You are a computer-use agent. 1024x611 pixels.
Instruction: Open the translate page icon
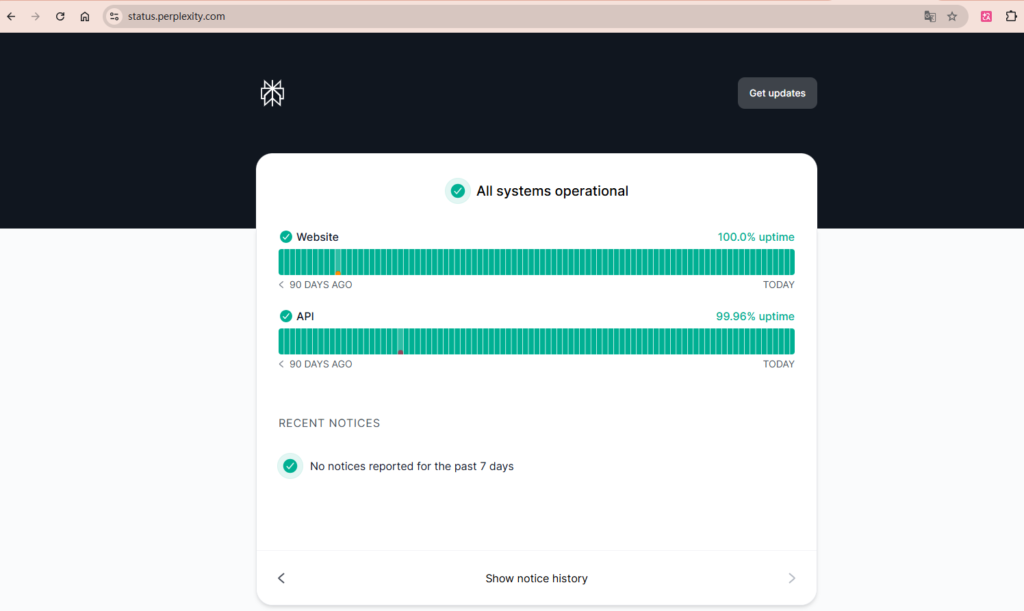[929, 16]
